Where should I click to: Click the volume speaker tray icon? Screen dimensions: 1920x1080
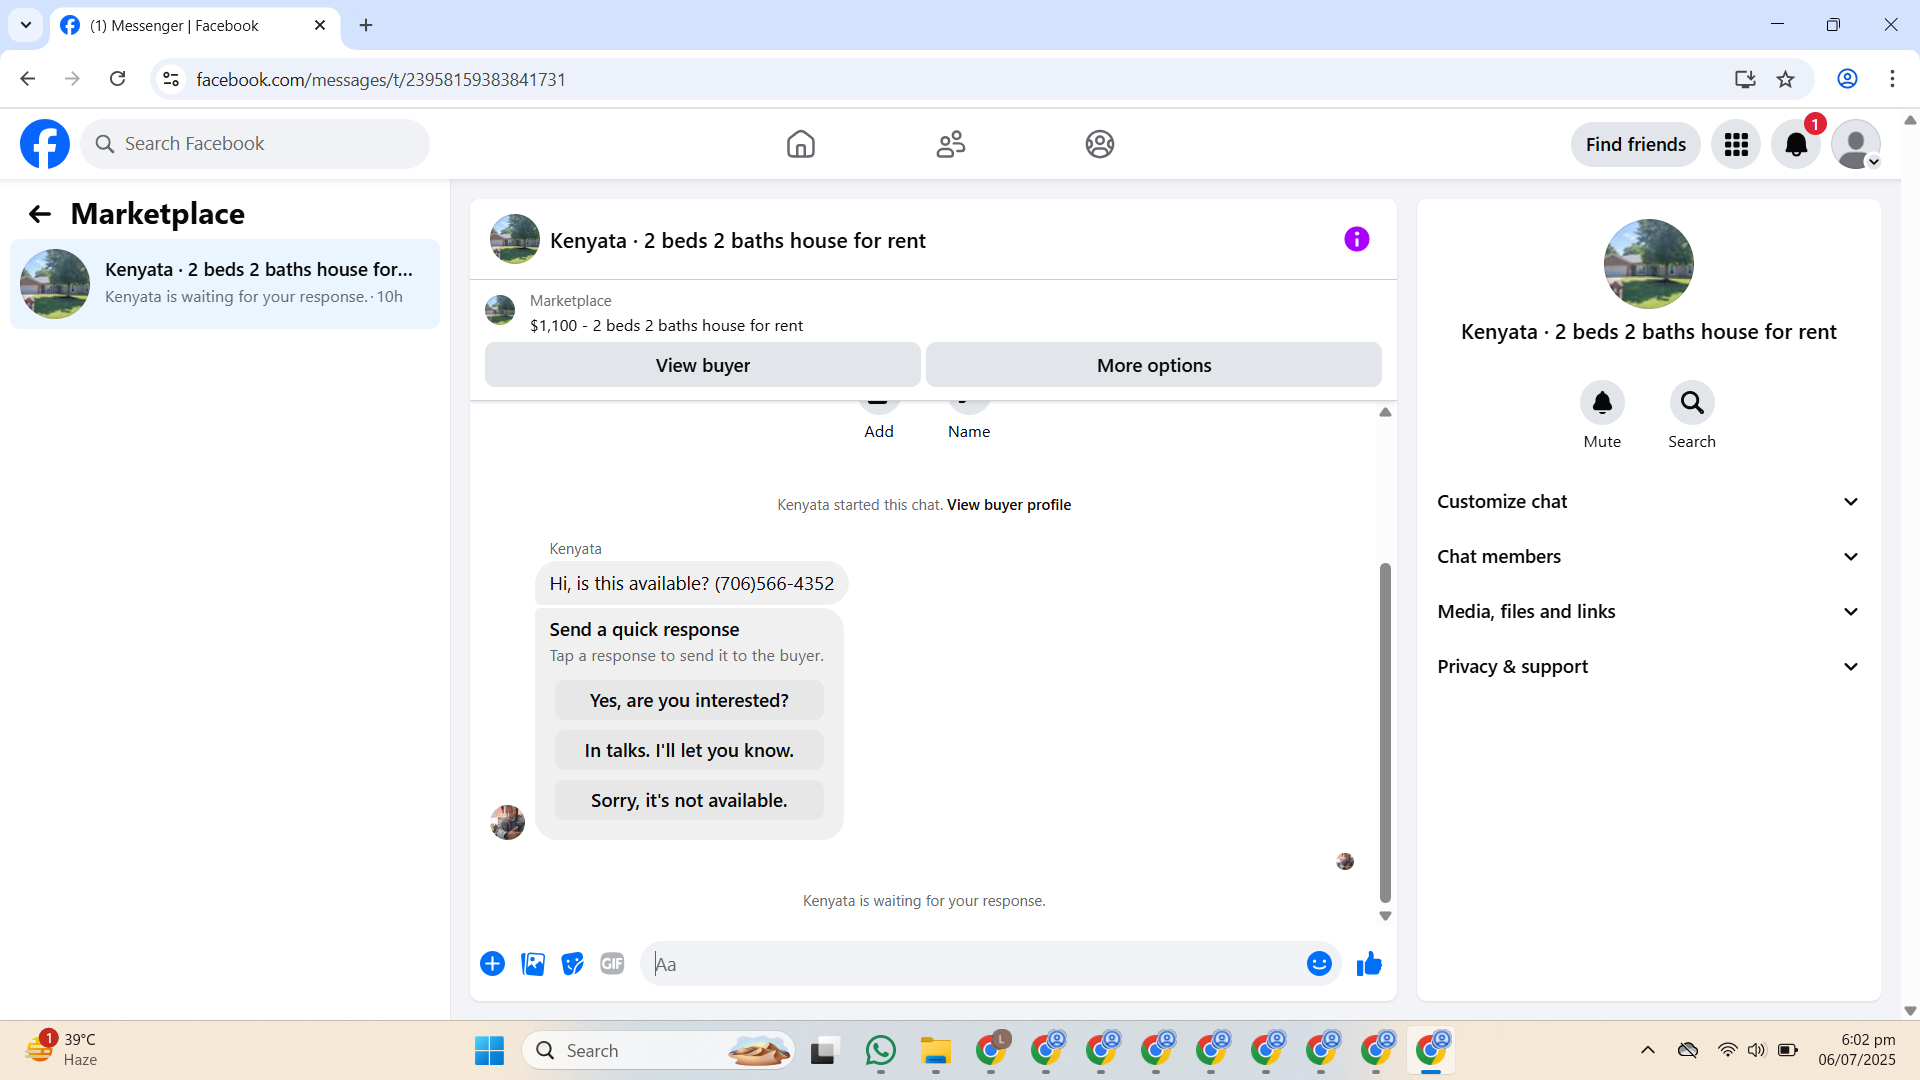click(x=1757, y=1050)
